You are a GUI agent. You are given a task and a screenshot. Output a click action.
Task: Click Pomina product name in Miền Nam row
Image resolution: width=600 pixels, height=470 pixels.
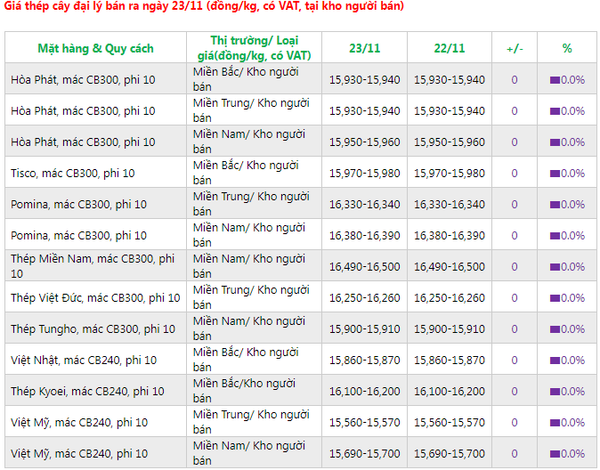coord(78,236)
